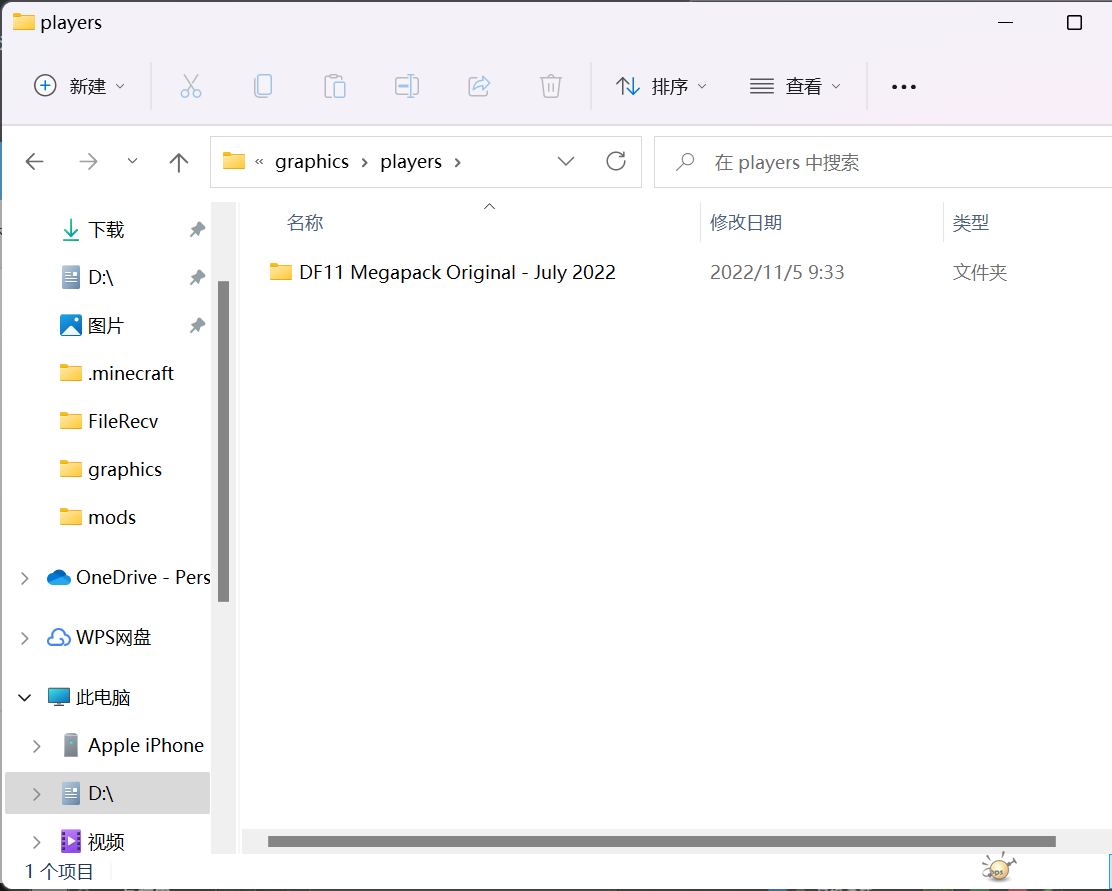Click the Delete trash can icon
The image size is (1112, 891).
551,86
